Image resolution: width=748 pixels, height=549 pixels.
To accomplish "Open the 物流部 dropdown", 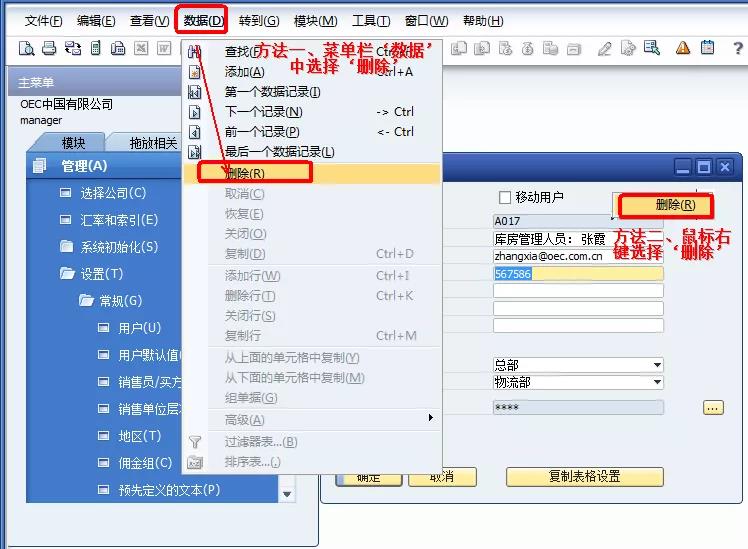I will pos(657,382).
